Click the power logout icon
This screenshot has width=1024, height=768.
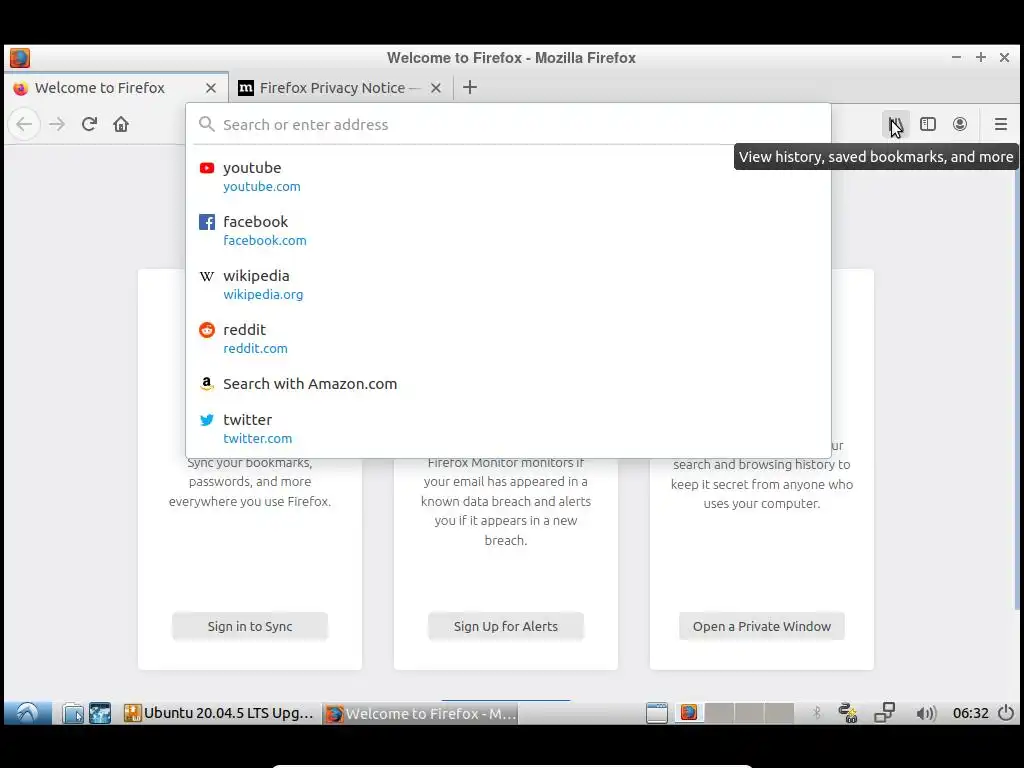tap(1006, 713)
